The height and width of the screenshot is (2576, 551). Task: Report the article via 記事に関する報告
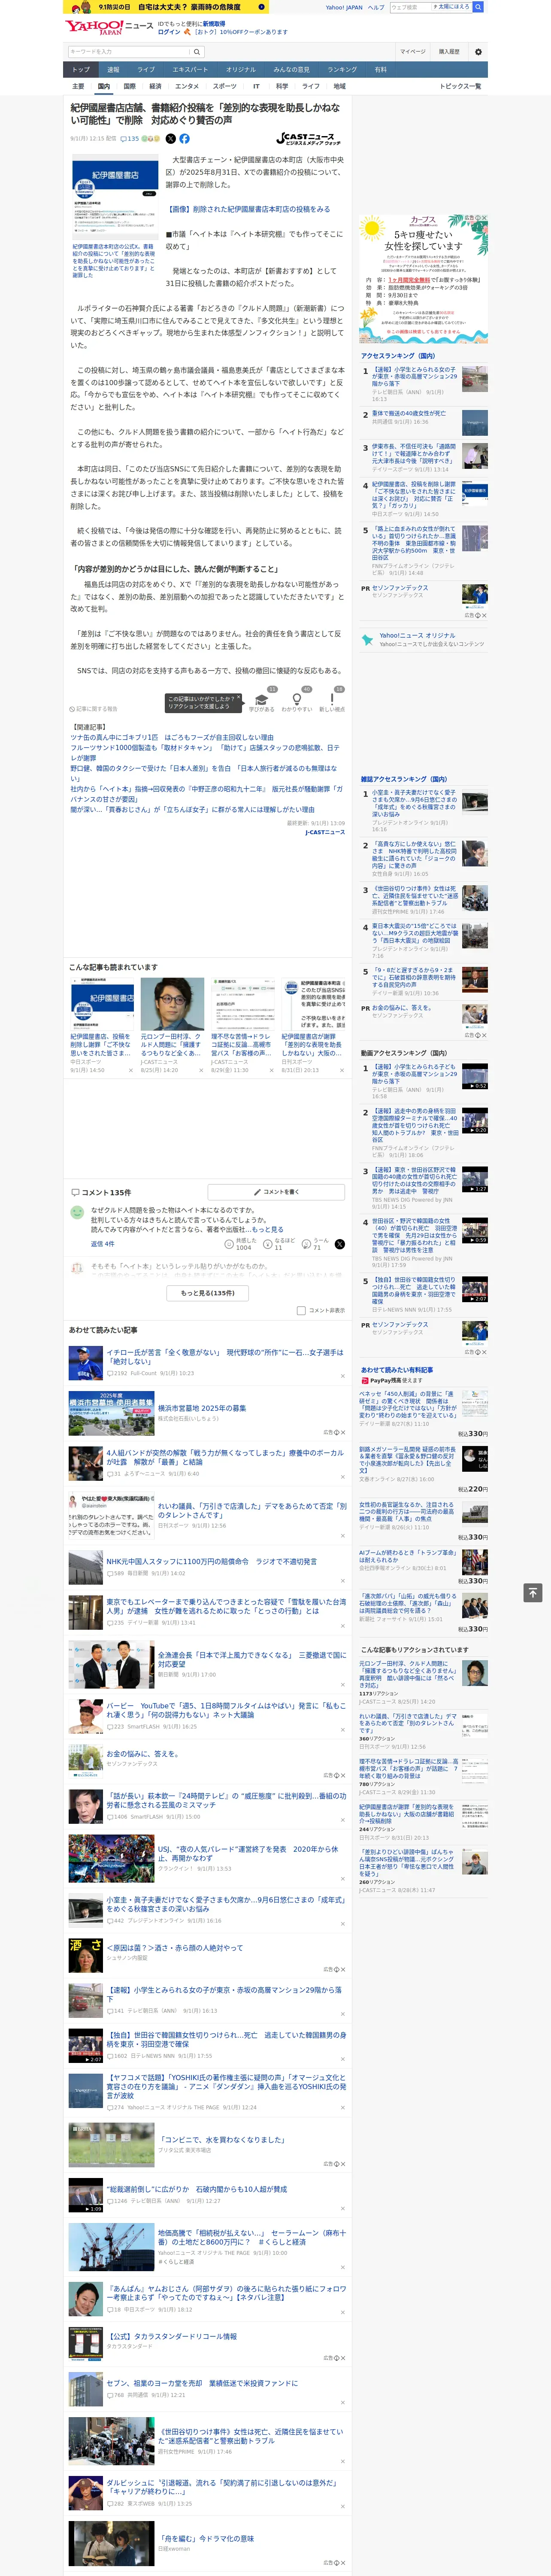click(x=94, y=709)
